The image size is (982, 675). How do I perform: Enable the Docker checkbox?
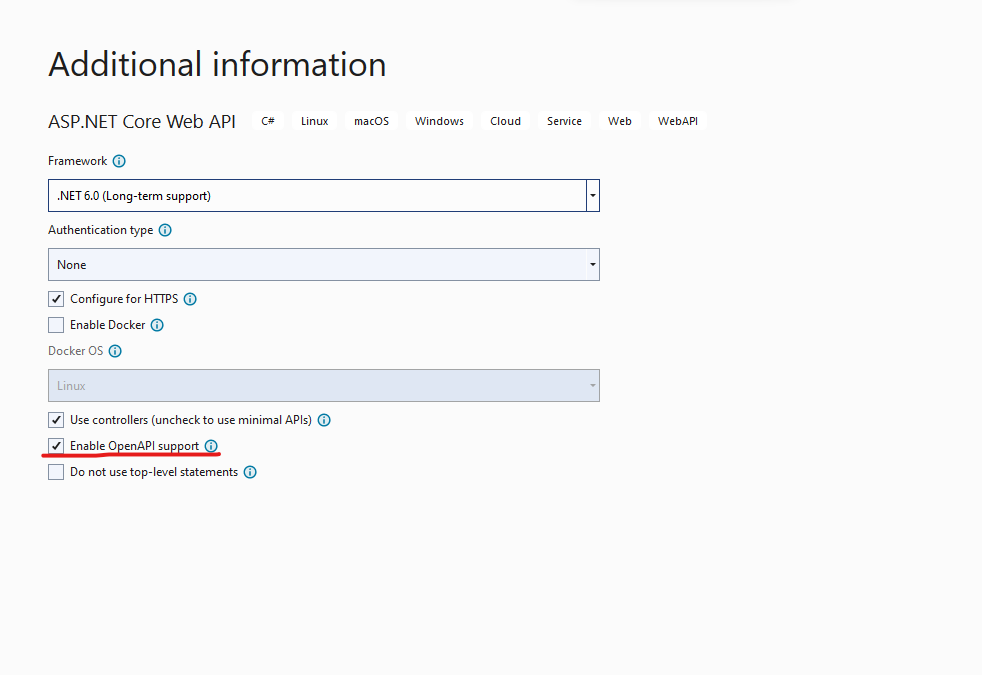click(56, 325)
